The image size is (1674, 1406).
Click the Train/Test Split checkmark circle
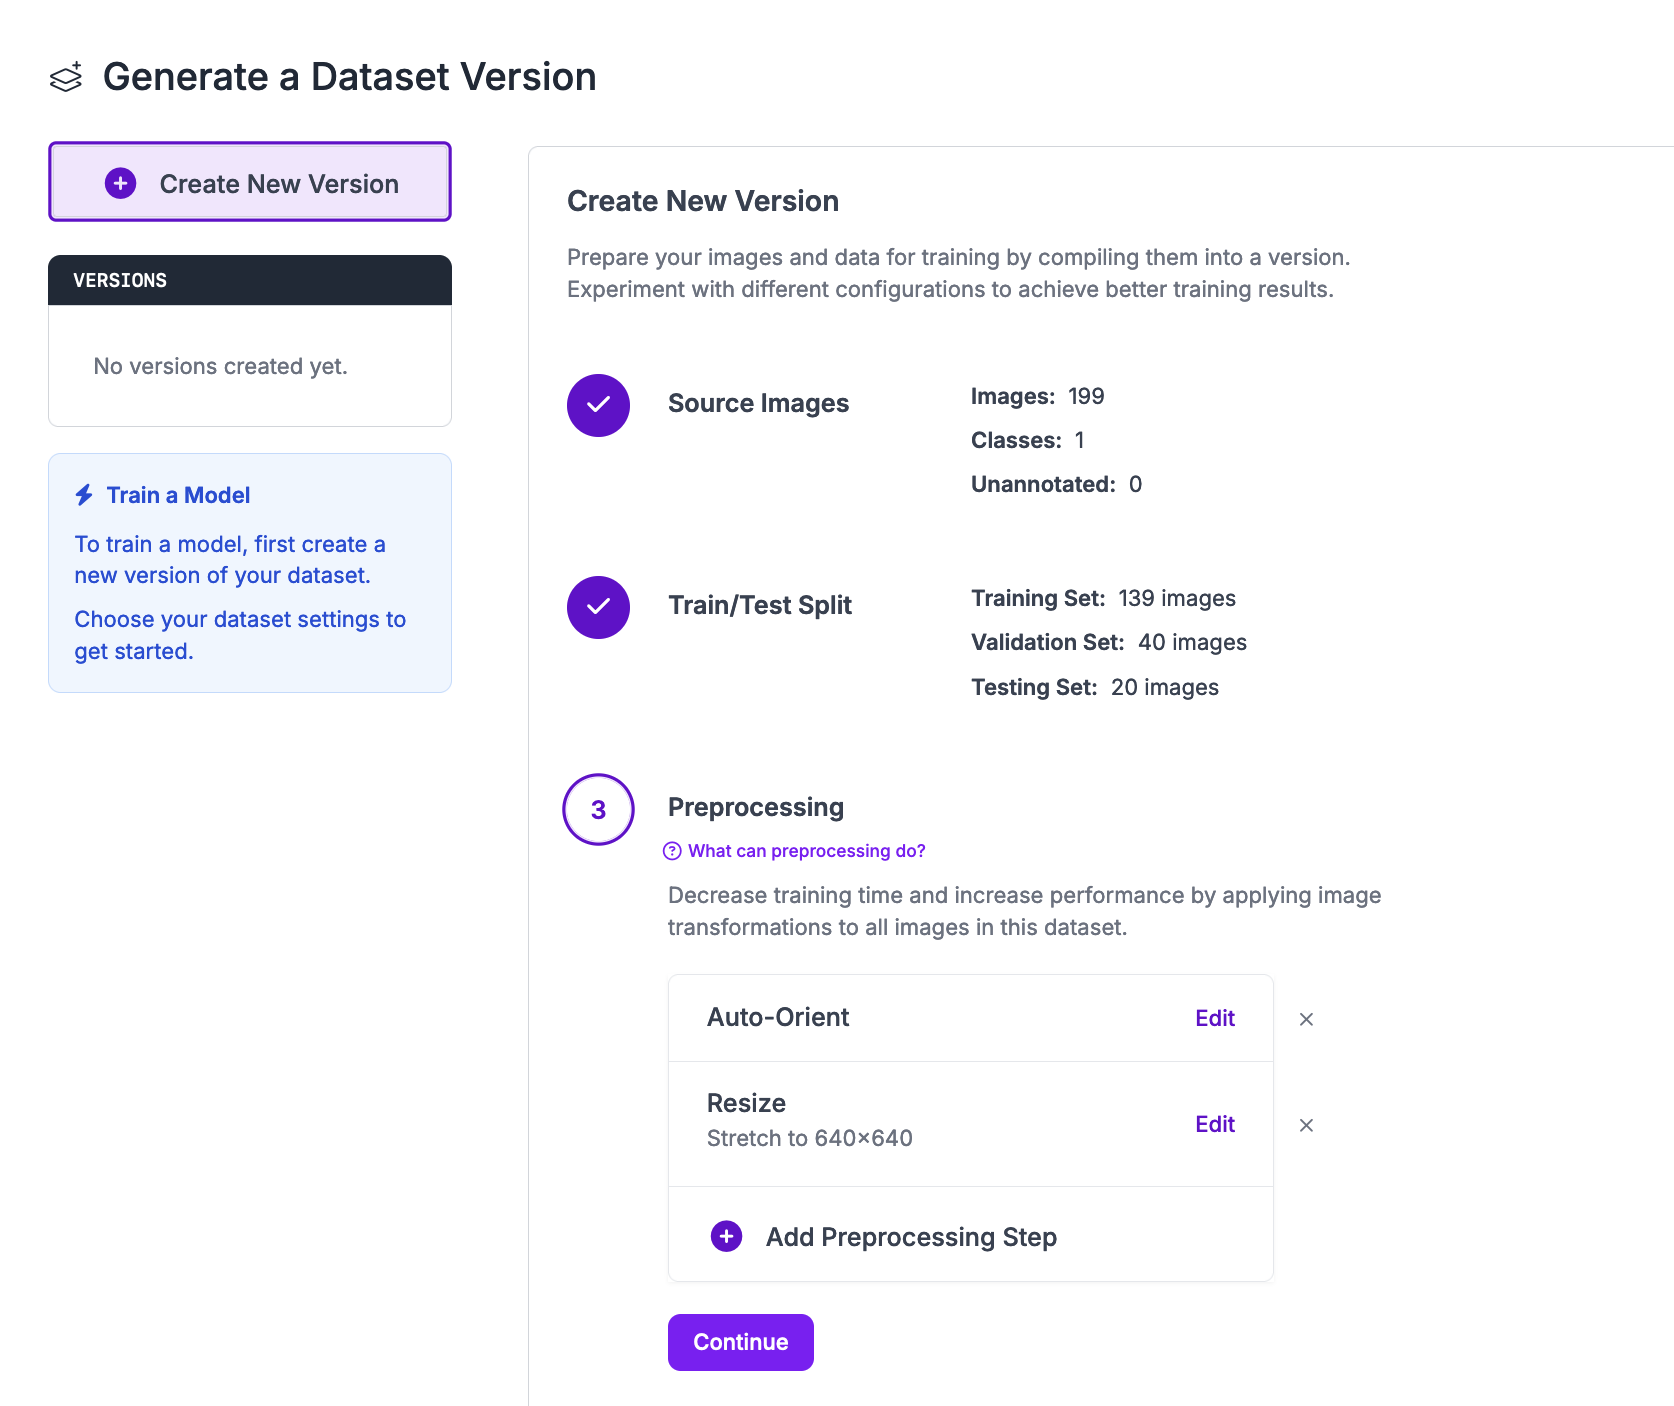pyautogui.click(x=598, y=607)
